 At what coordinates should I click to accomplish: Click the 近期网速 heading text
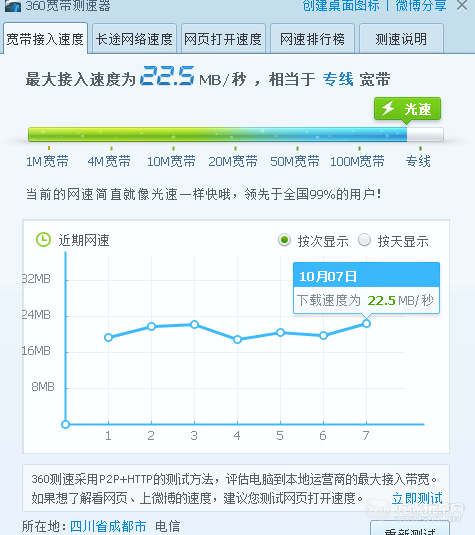tap(84, 240)
